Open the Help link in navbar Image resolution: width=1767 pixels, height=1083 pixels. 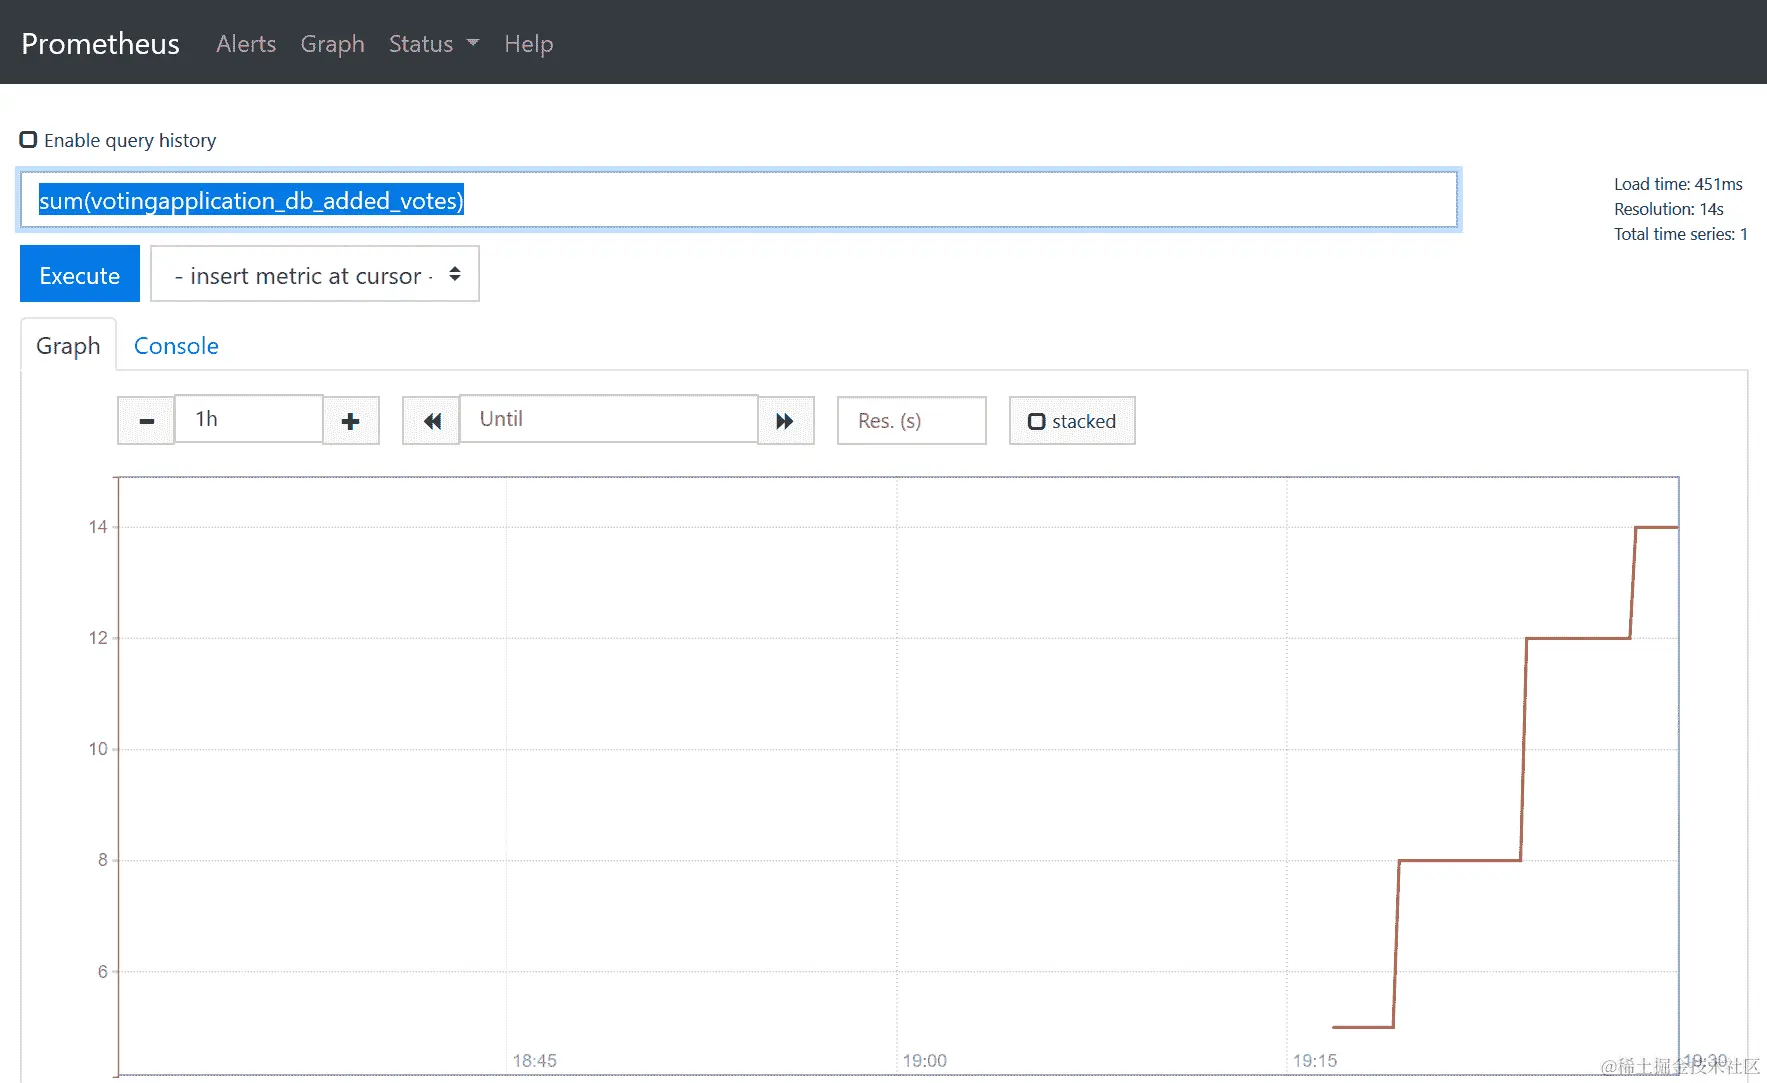tap(529, 44)
